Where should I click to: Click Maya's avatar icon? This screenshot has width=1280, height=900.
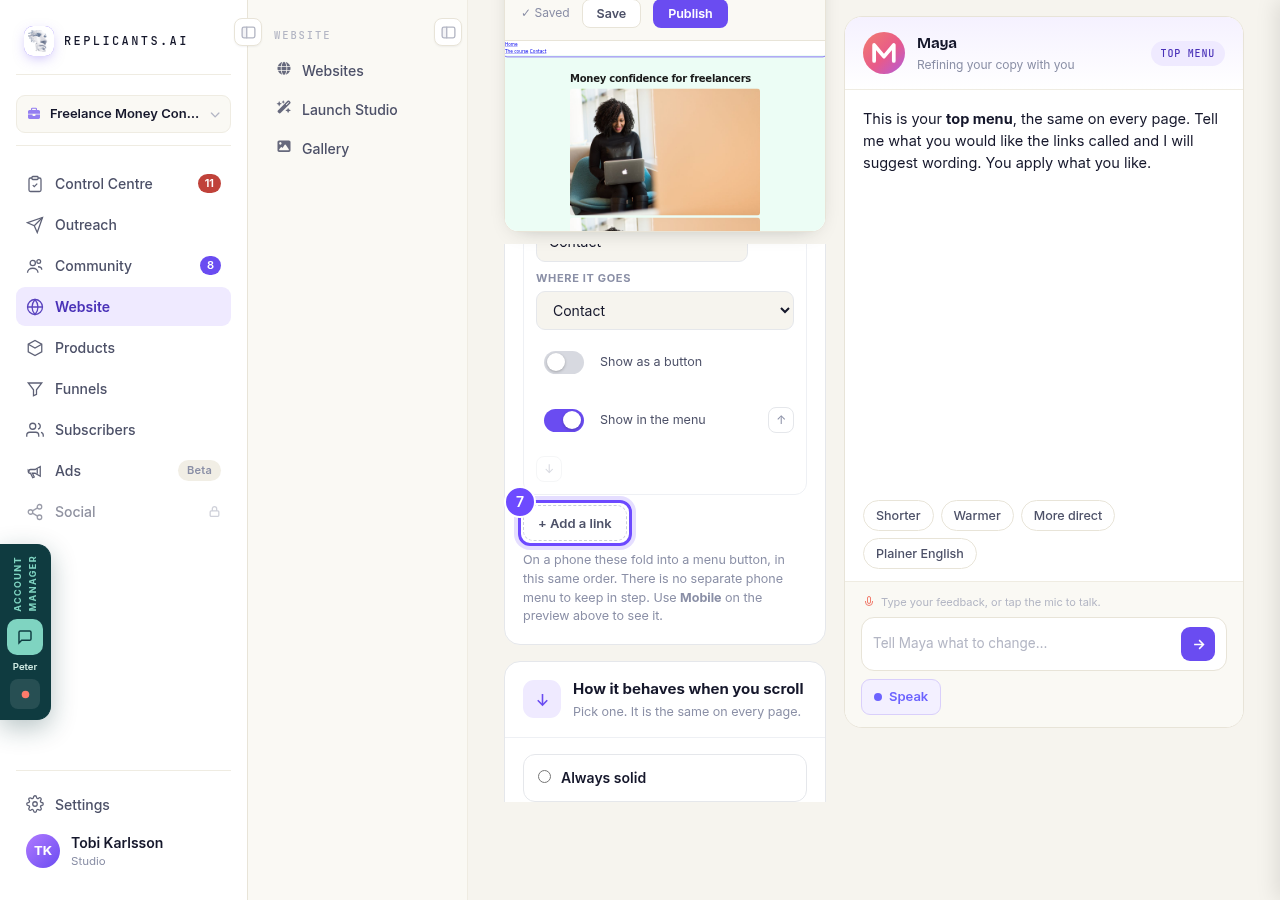coord(884,53)
